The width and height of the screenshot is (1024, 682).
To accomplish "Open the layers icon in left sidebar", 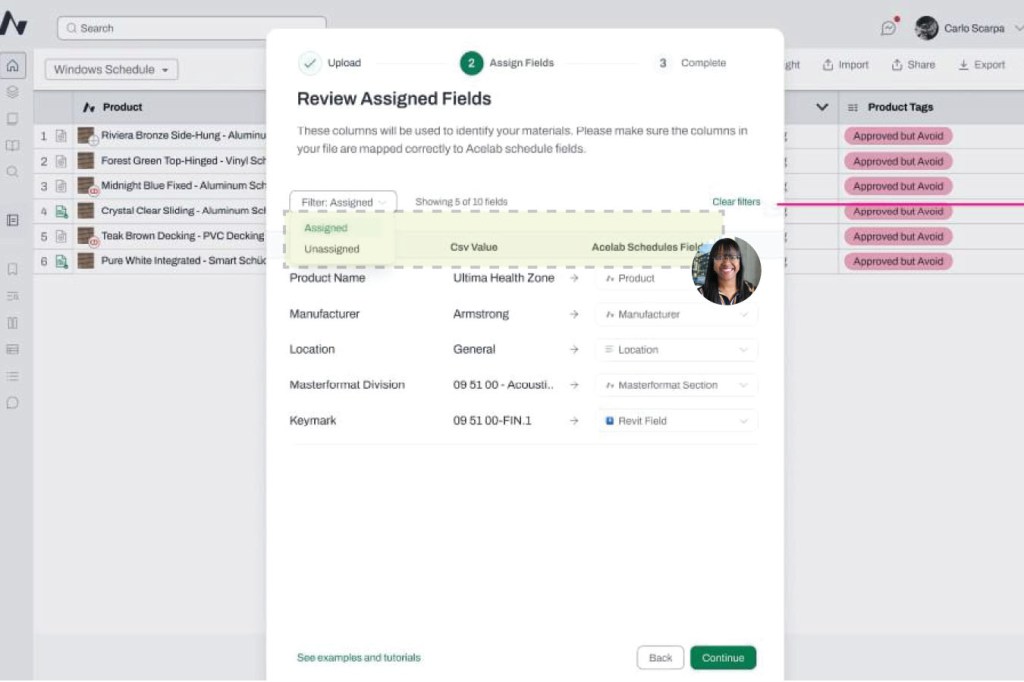I will pos(12,92).
